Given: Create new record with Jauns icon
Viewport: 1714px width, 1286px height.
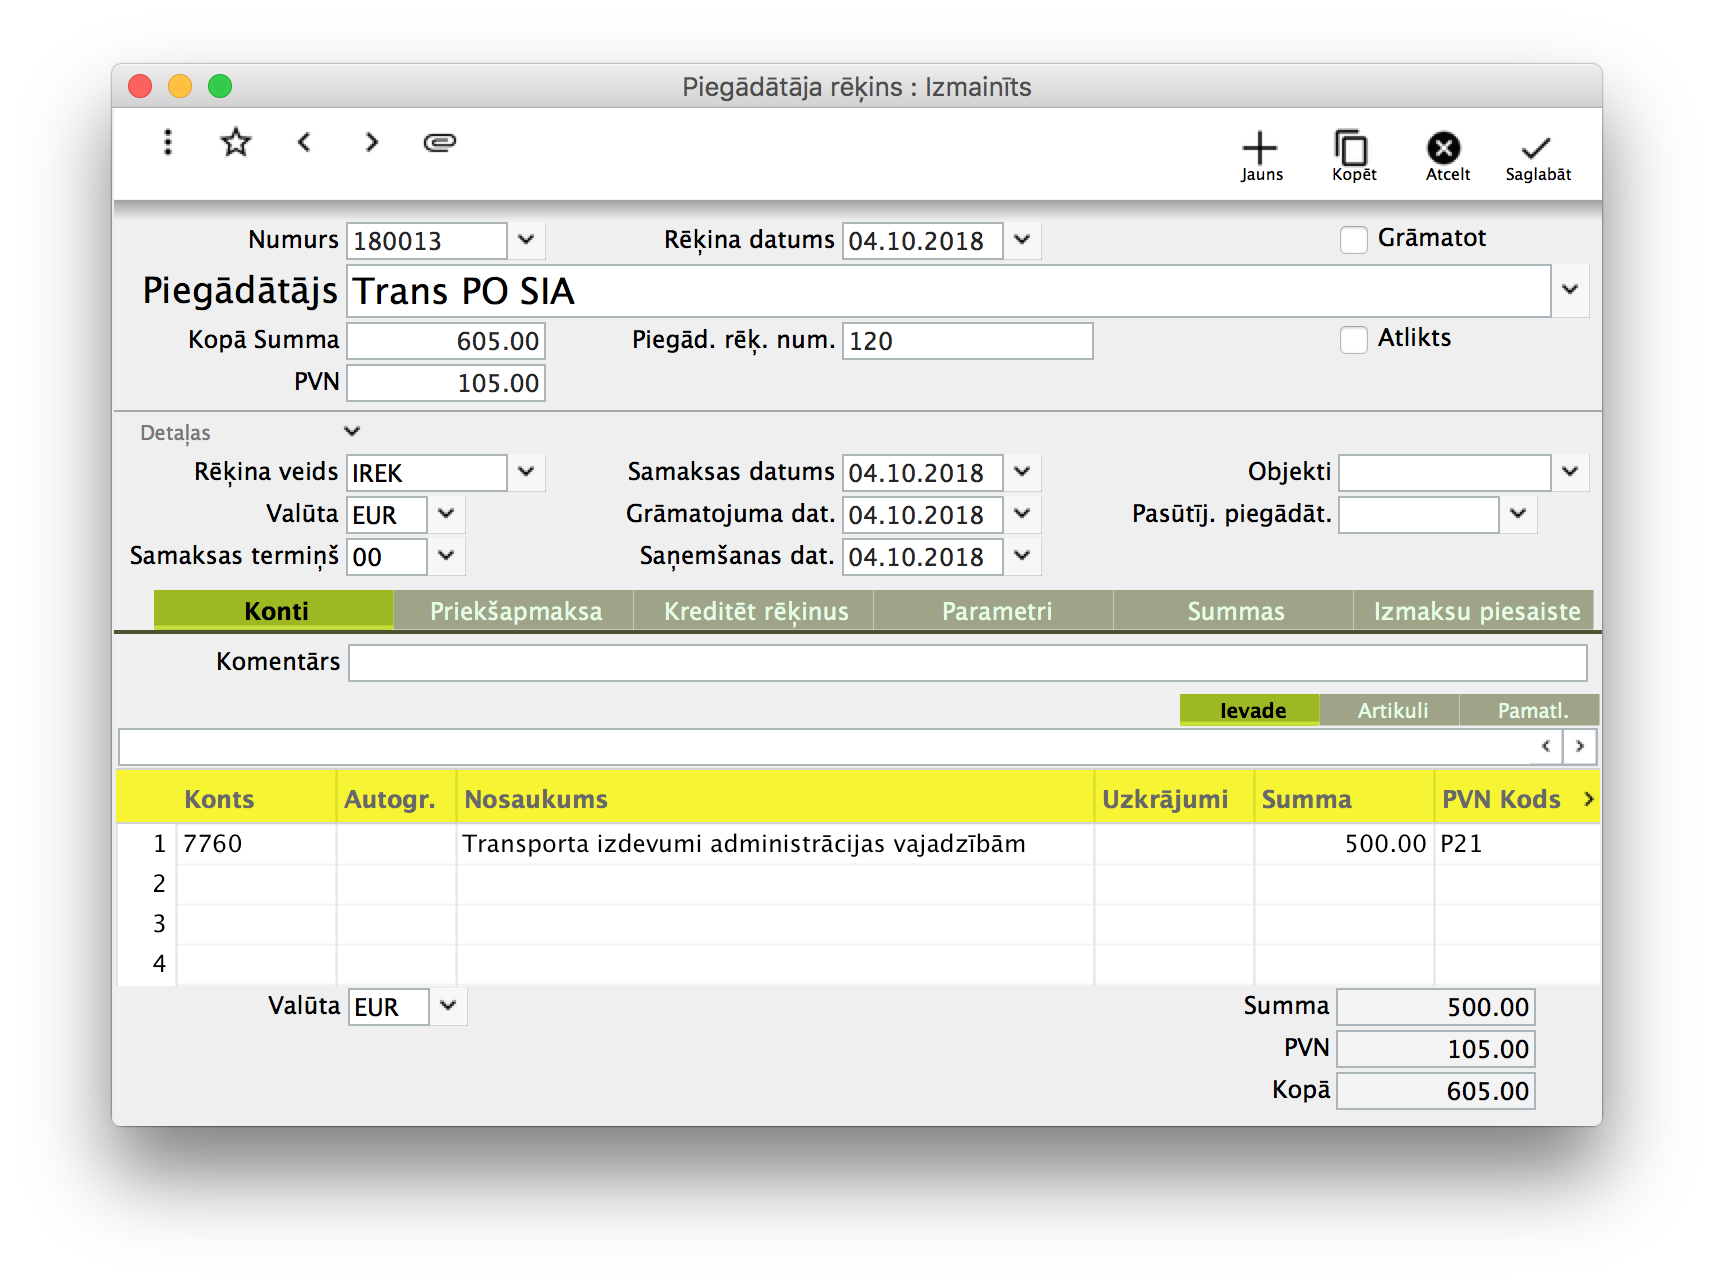Looking at the screenshot, I should (1260, 156).
